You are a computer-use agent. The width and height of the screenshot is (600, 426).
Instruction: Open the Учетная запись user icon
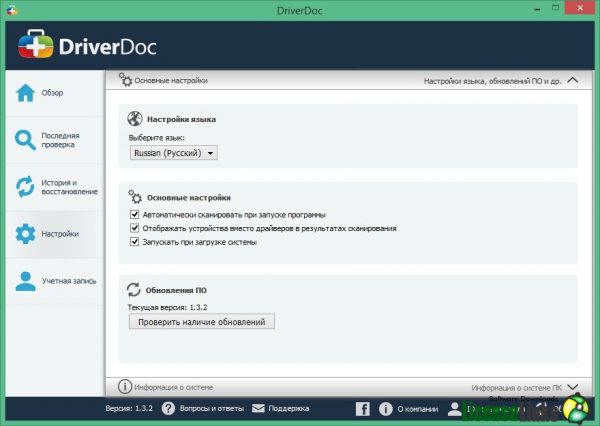(26, 281)
